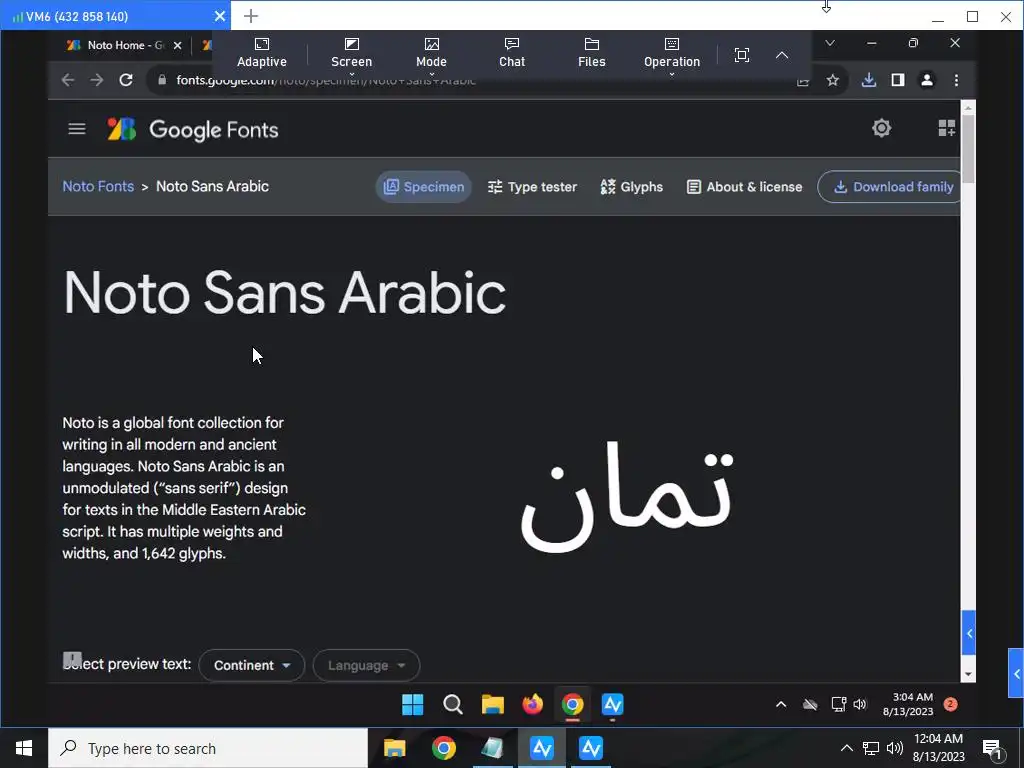Show hidden icons in the local tray
This screenshot has height=768, width=1024.
(846, 748)
